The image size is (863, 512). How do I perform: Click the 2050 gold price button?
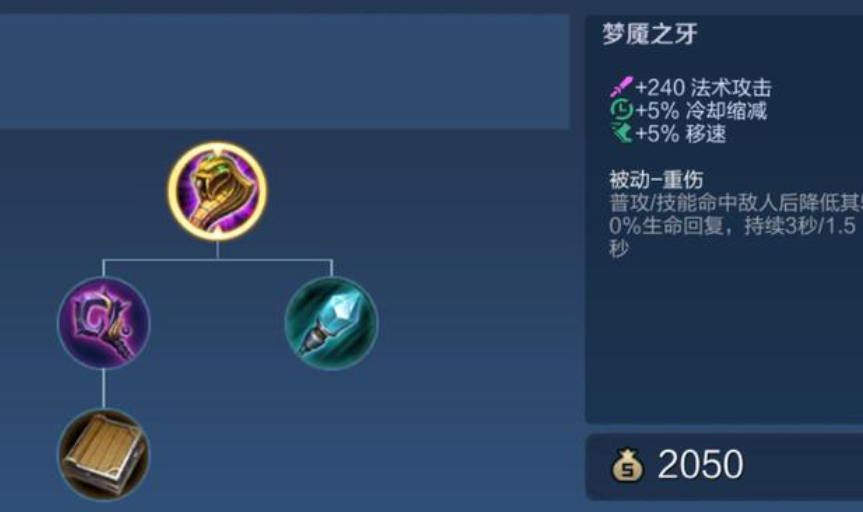(724, 467)
